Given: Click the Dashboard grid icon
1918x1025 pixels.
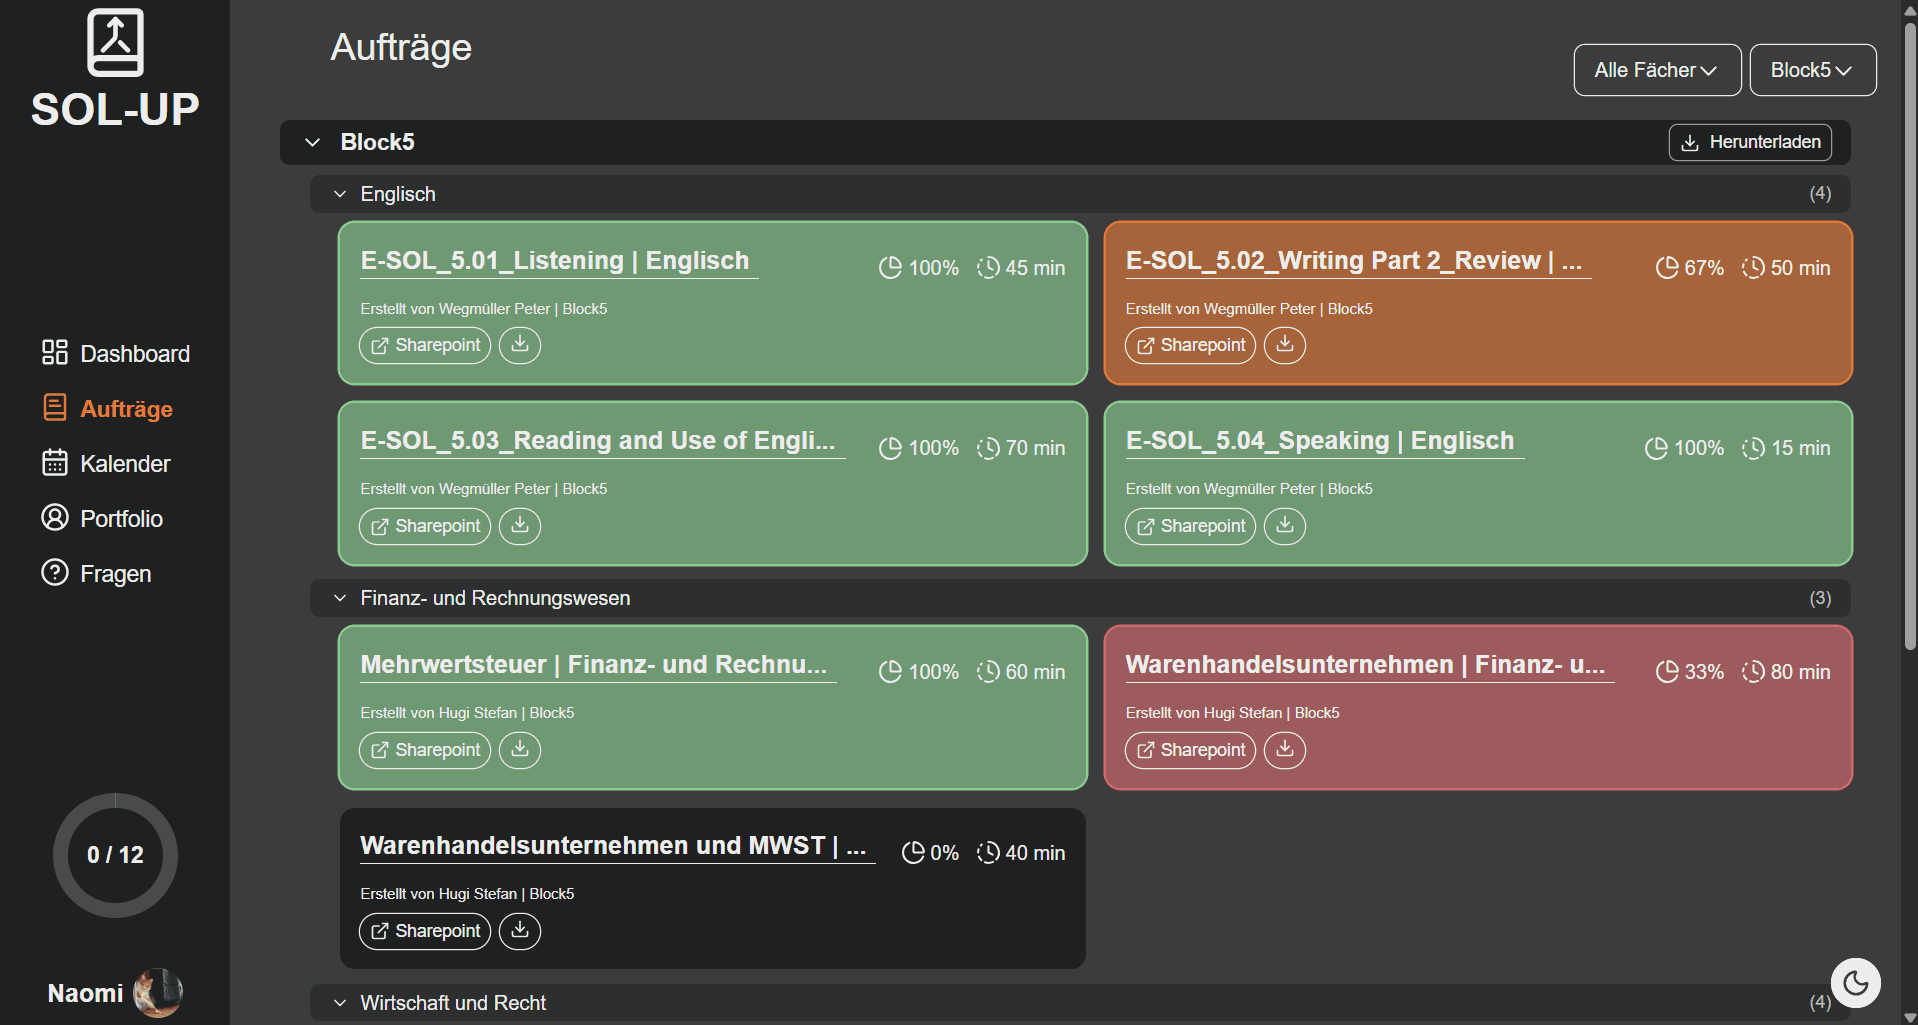Looking at the screenshot, I should [55, 352].
